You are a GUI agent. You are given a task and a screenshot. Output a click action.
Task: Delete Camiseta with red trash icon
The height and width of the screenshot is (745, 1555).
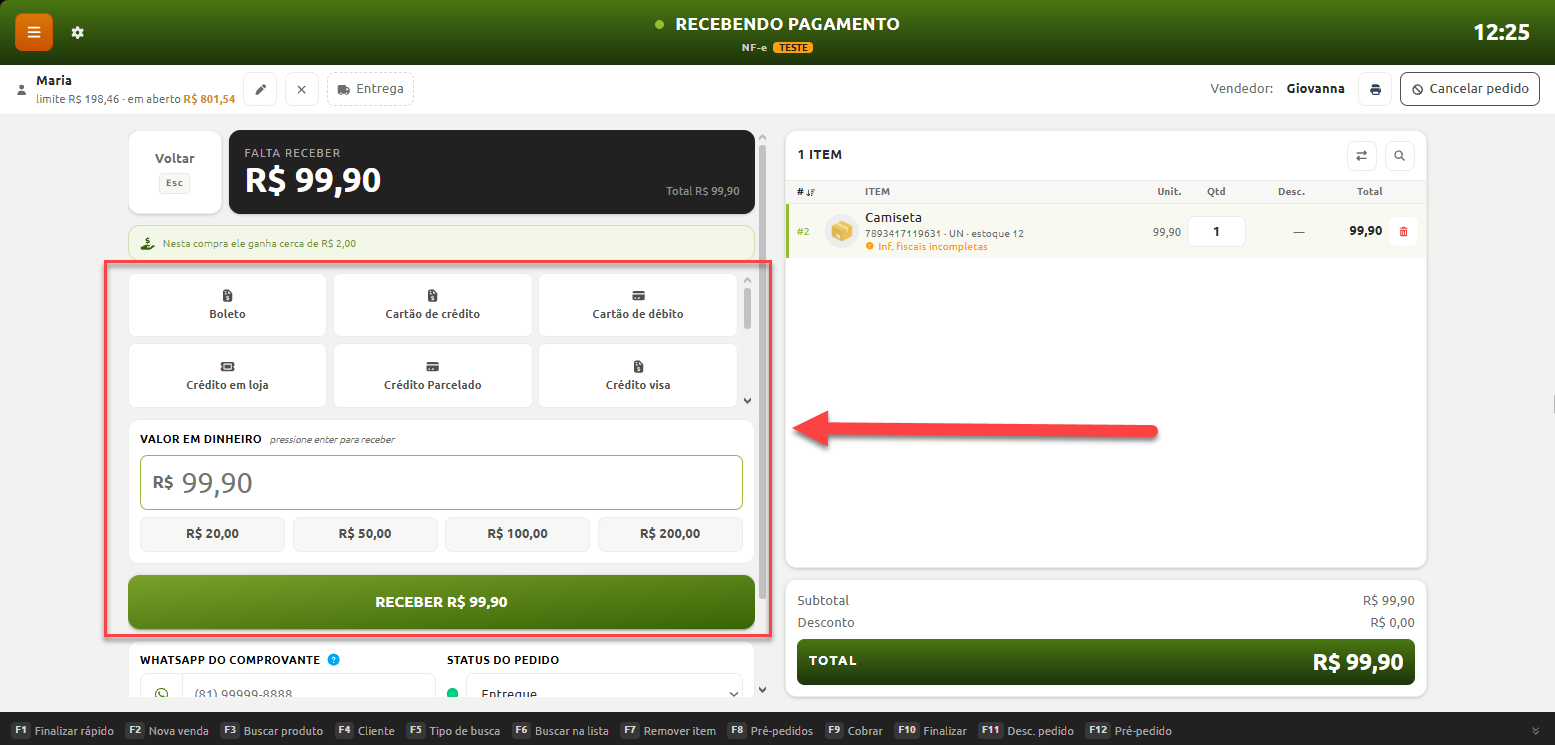[1403, 231]
